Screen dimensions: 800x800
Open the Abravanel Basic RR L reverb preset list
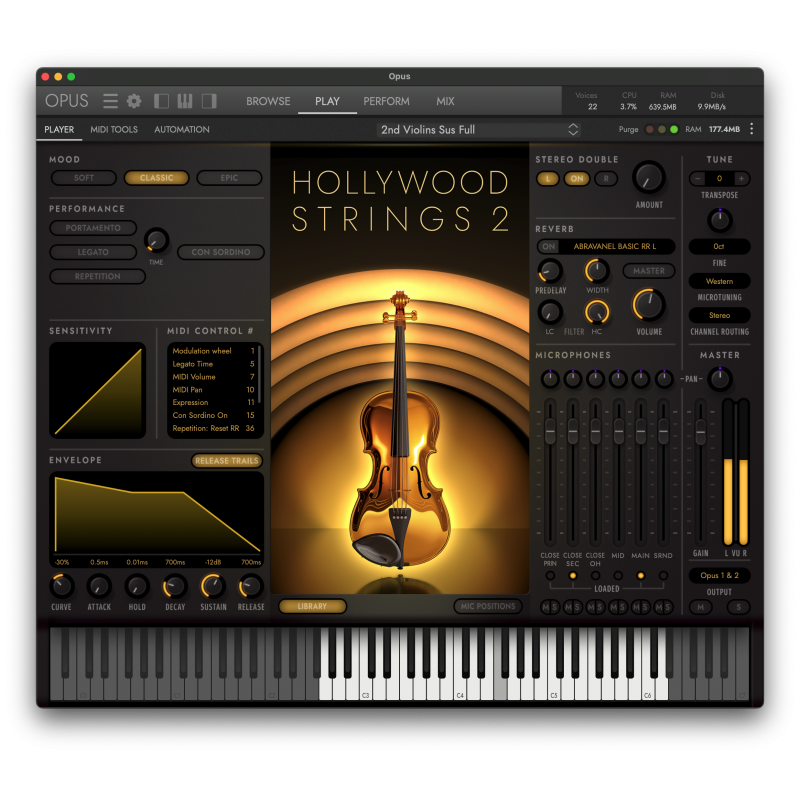pyautogui.click(x=615, y=246)
